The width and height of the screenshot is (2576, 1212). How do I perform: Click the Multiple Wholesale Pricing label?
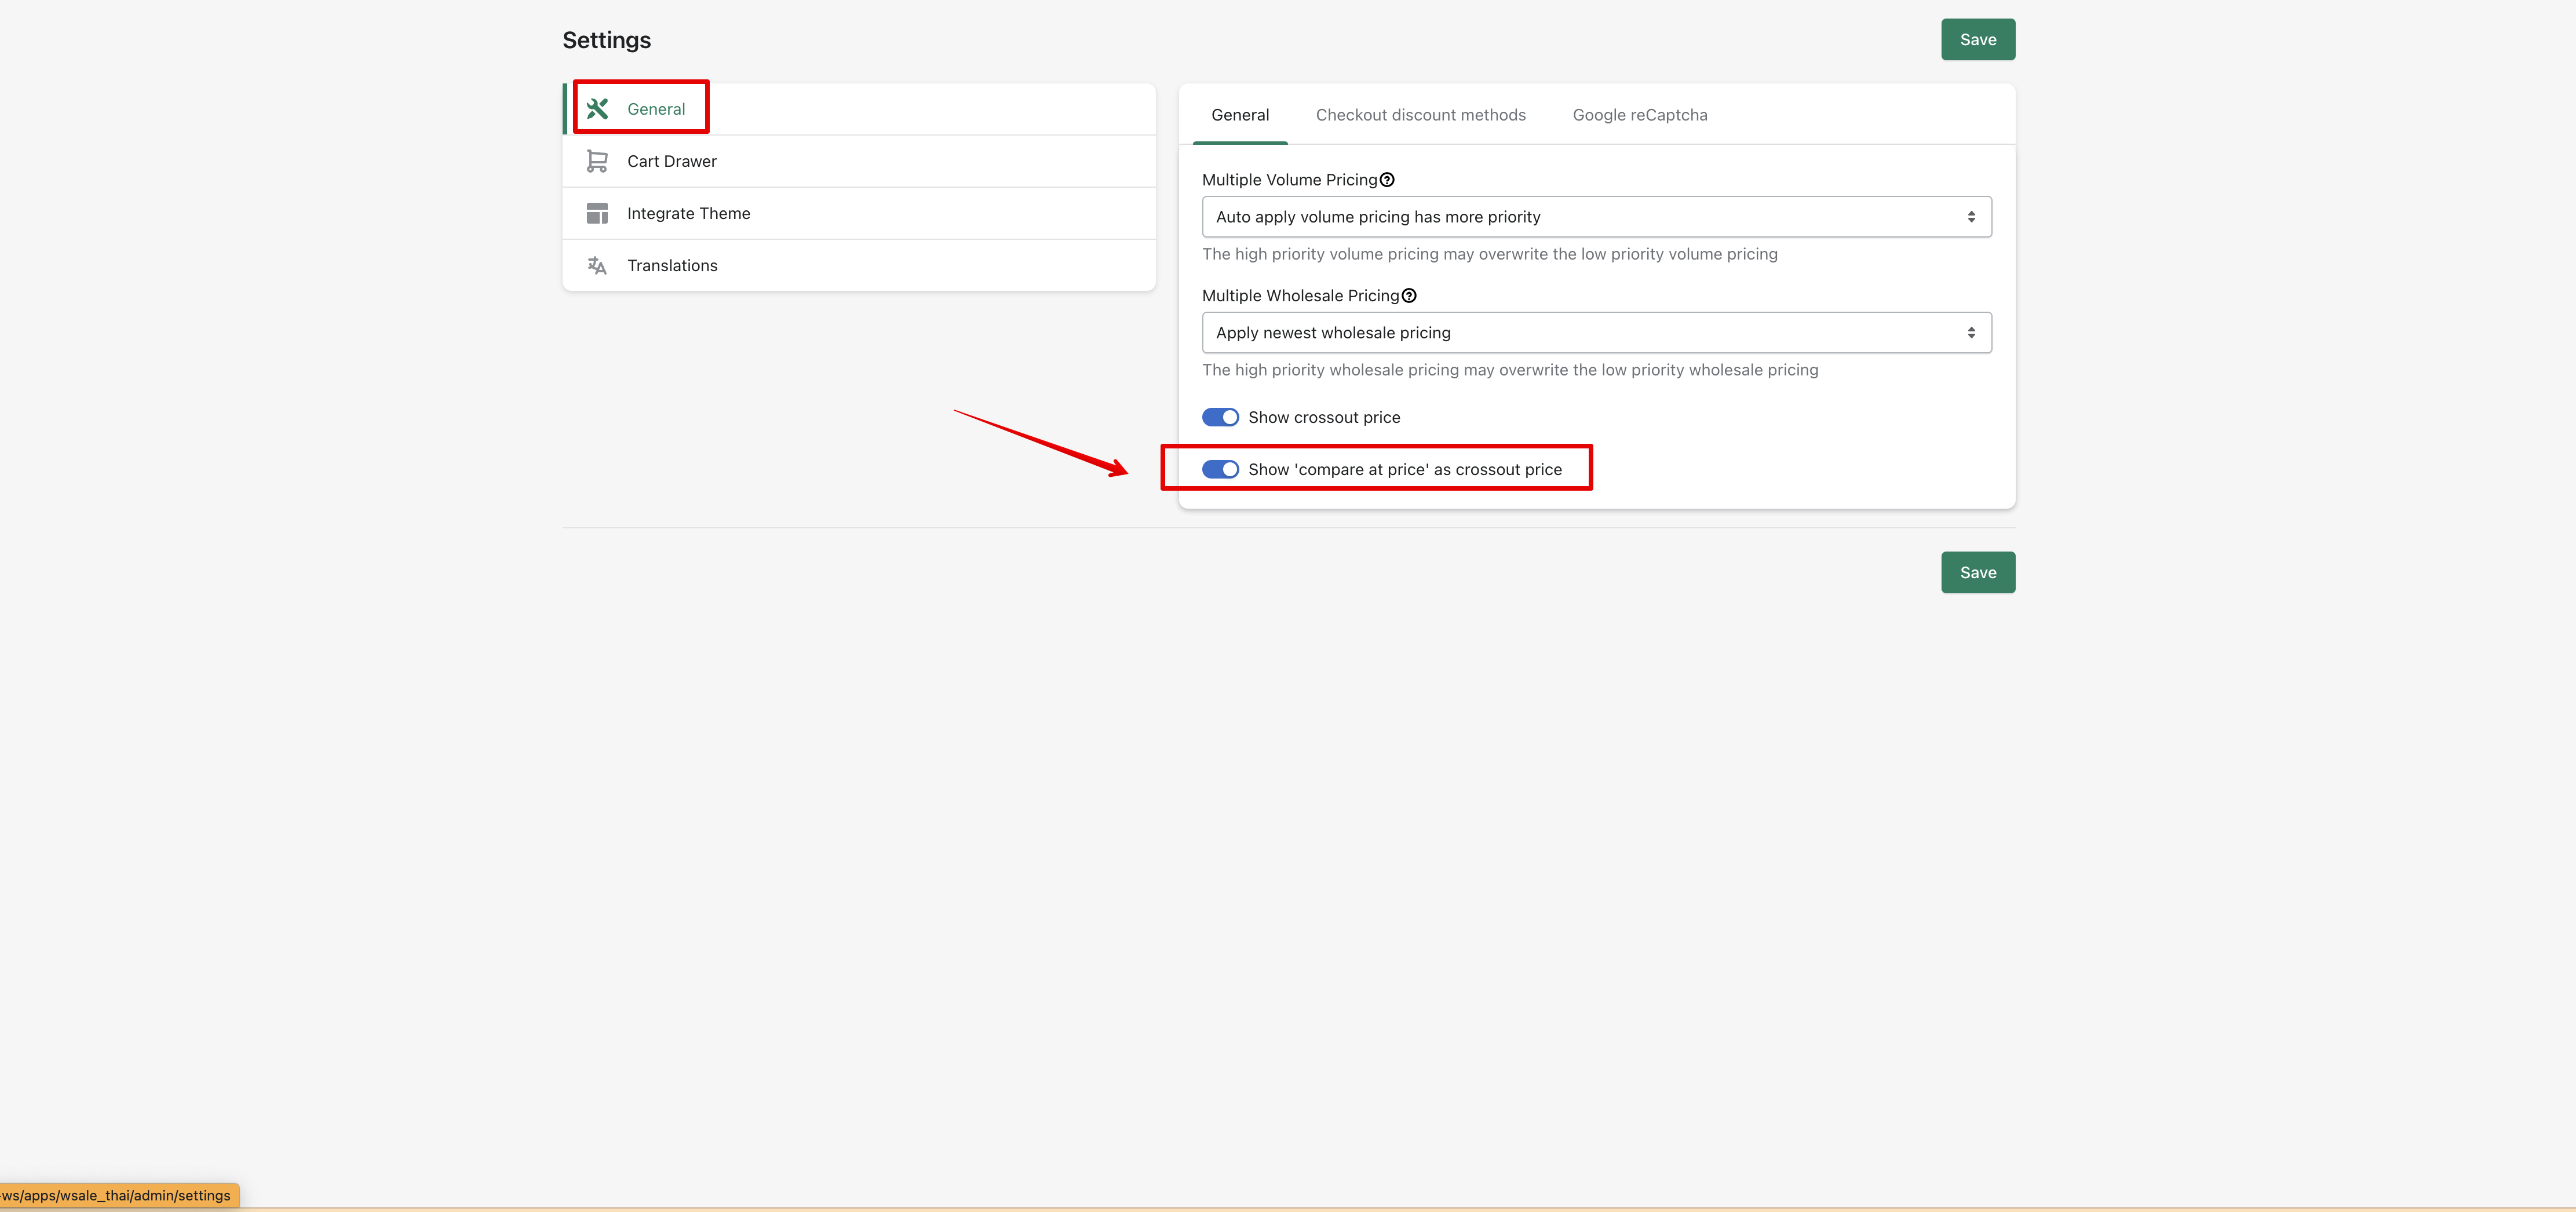tap(1300, 296)
